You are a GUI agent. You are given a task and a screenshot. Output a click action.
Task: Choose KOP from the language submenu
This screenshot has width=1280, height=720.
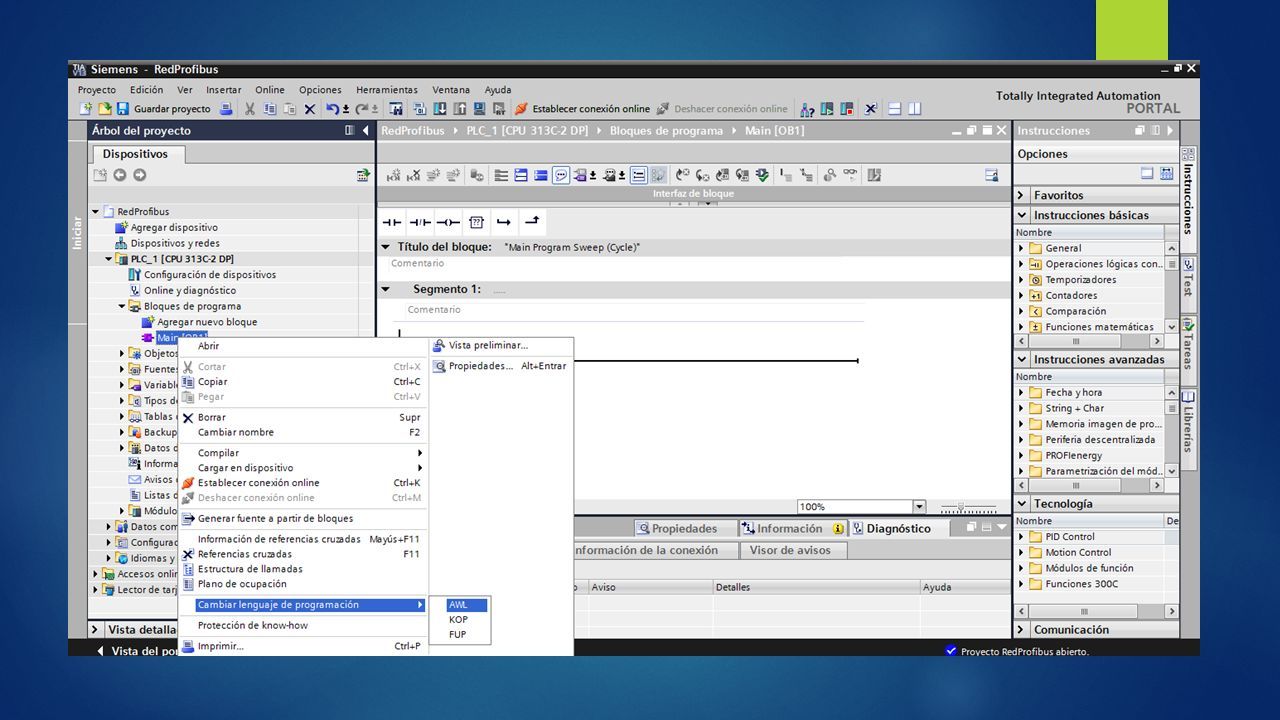pyautogui.click(x=458, y=620)
